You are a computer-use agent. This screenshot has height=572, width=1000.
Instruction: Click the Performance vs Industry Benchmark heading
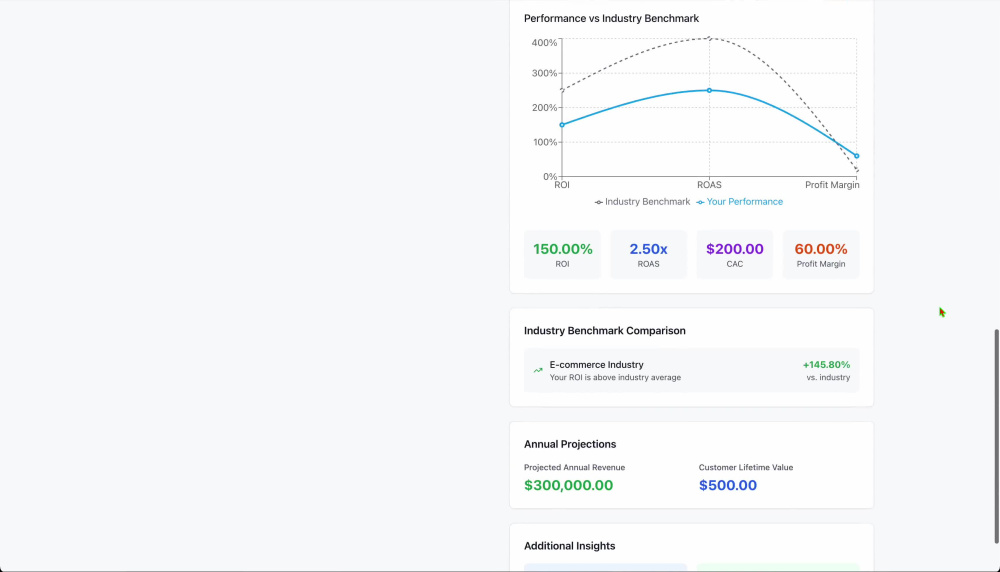click(611, 18)
